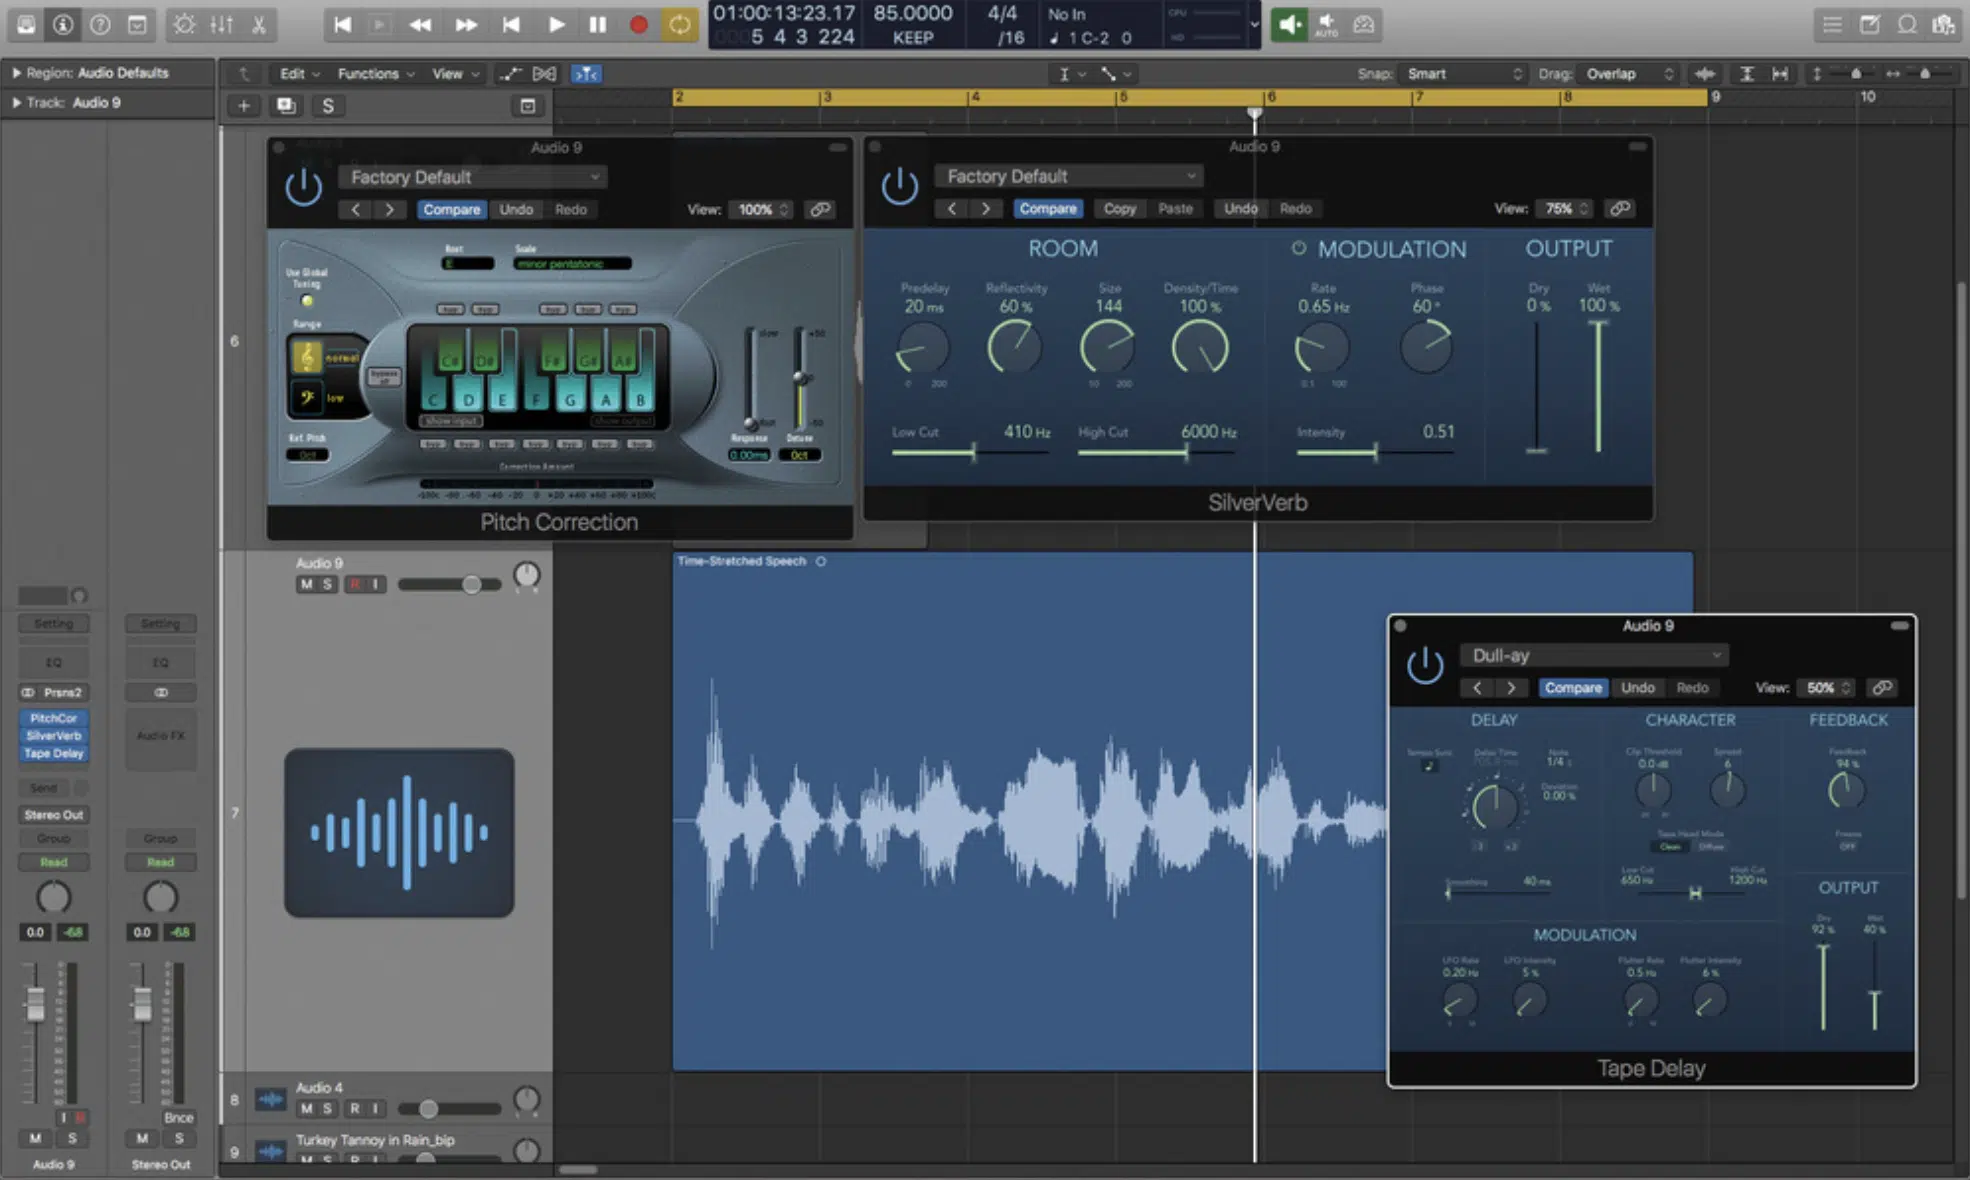Toggle Pitch Correction plugin power button
Image resolution: width=1970 pixels, height=1180 pixels.
pos(303,187)
